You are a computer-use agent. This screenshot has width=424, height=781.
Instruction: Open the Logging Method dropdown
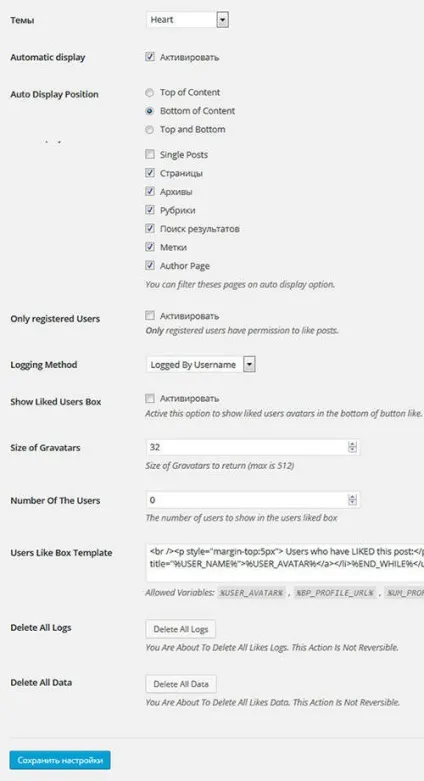coord(201,365)
